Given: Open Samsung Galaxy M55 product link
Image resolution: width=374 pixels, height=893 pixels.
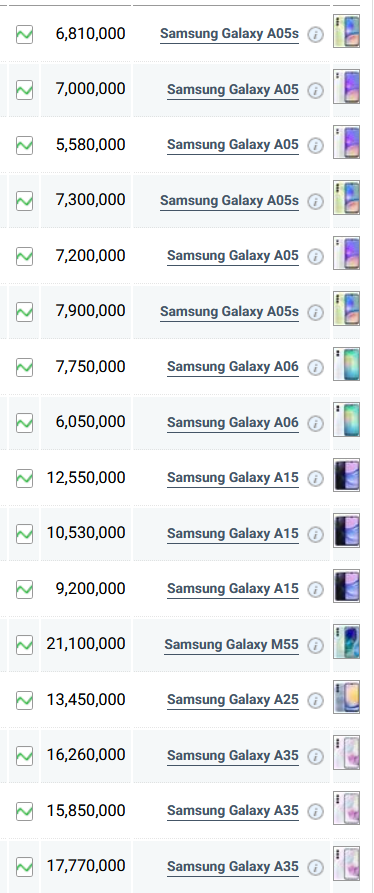Looking at the screenshot, I should click(x=231, y=645).
